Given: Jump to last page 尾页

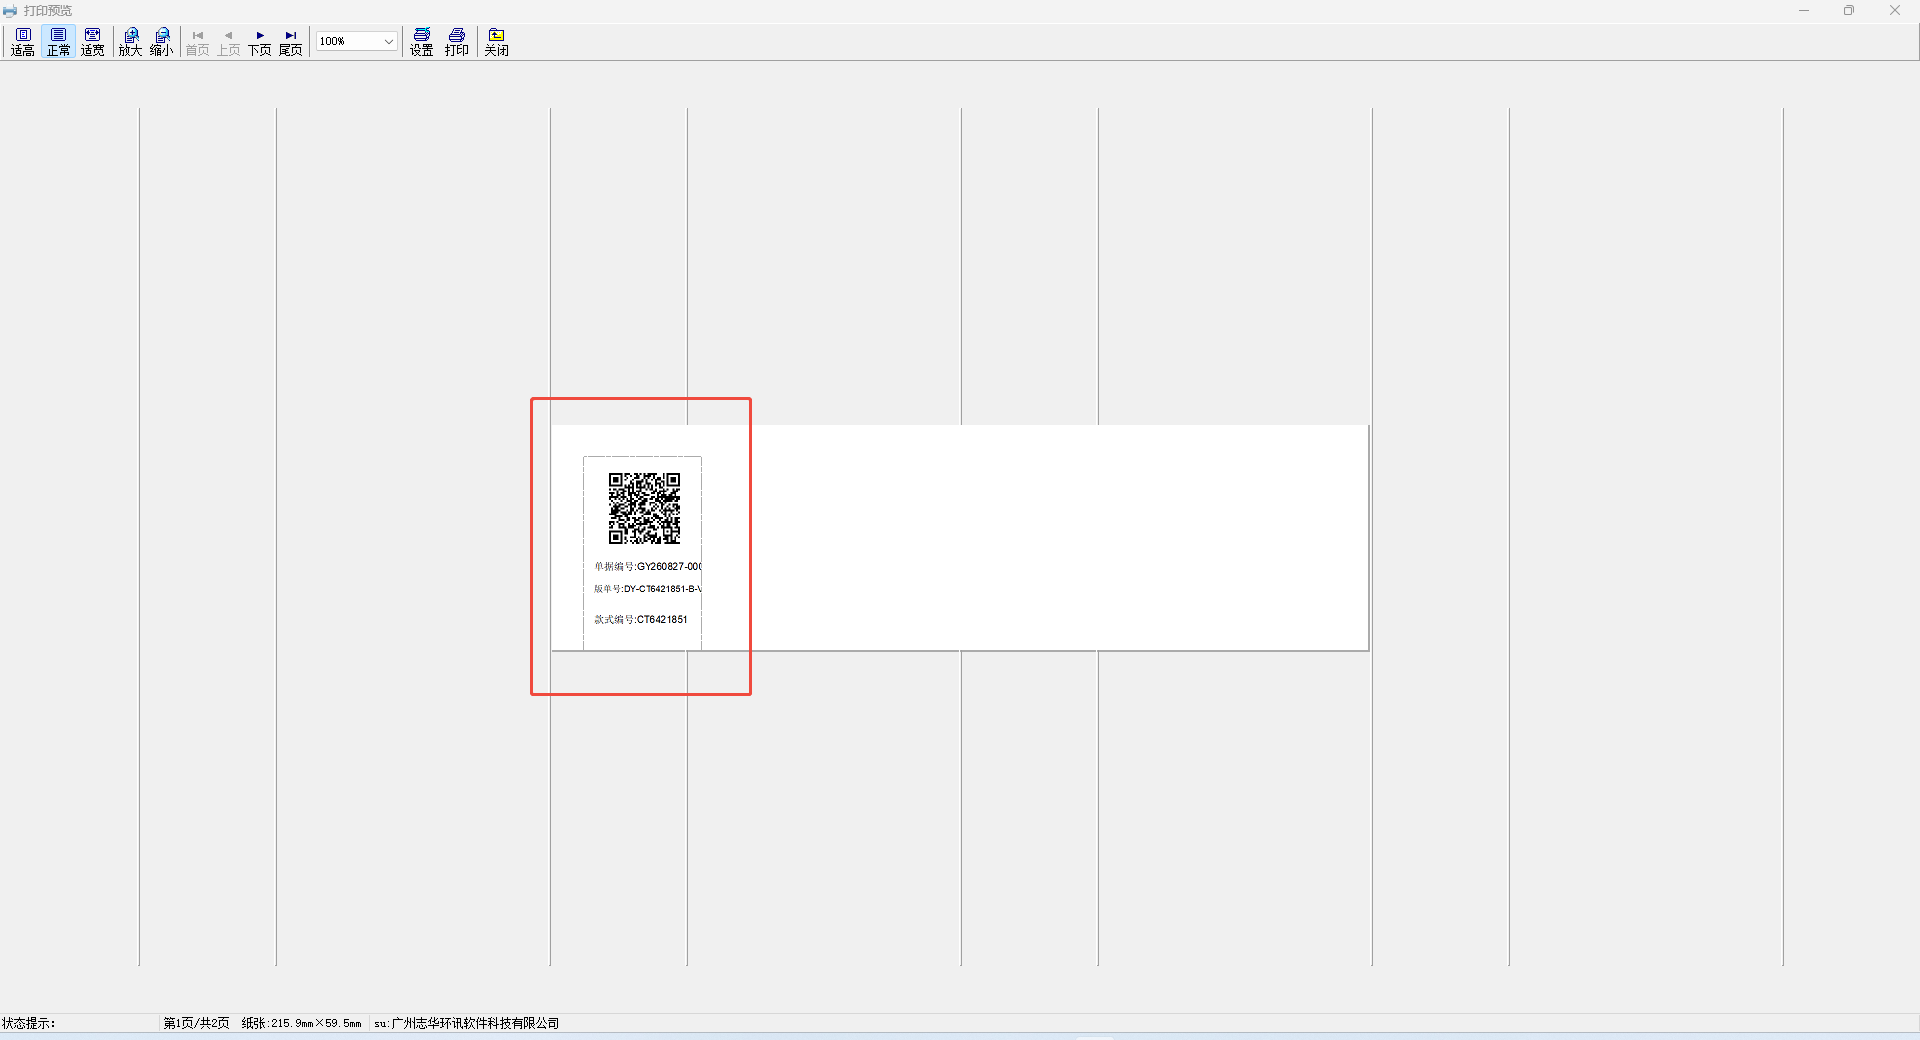Looking at the screenshot, I should [291, 42].
